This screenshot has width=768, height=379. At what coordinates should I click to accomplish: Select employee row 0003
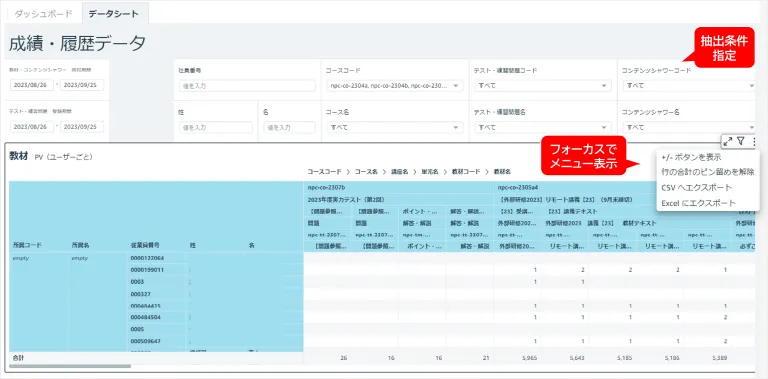(x=137, y=282)
